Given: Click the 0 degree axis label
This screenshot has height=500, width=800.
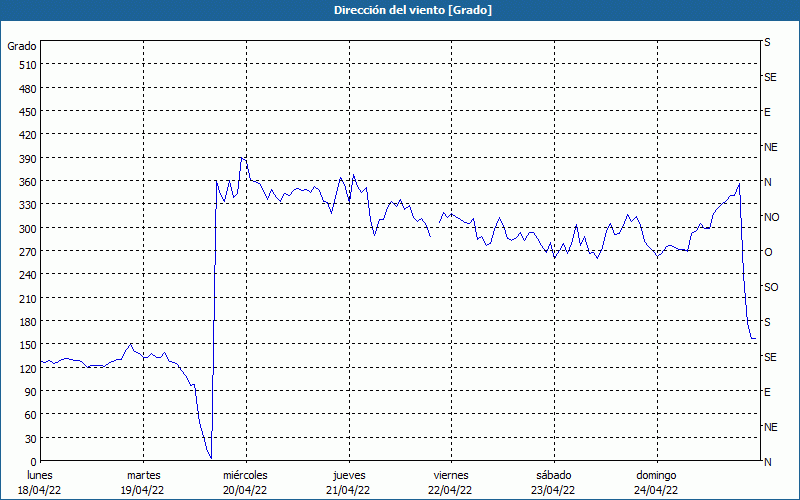Looking at the screenshot, I should 34,462.
